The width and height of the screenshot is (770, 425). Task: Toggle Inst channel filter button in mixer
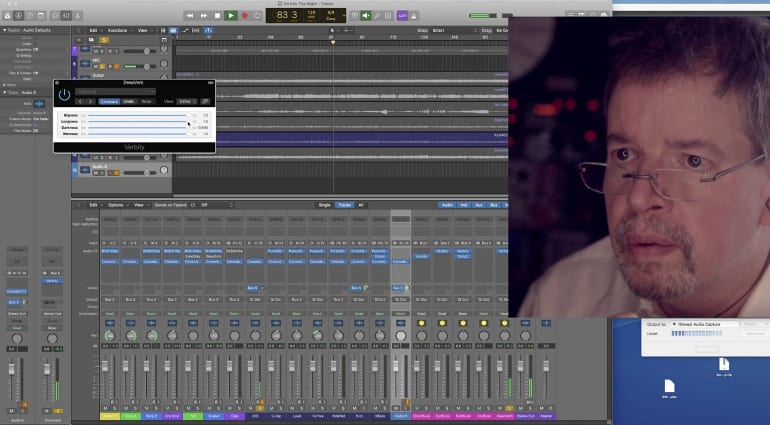pos(464,205)
